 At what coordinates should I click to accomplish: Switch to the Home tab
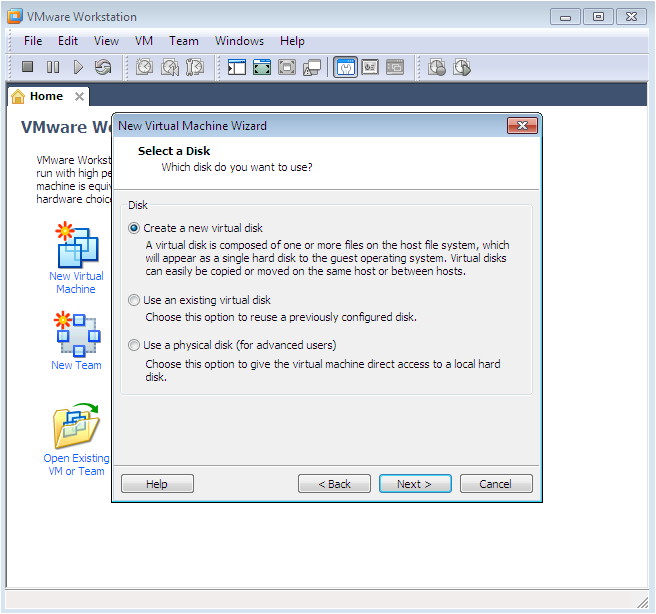tap(46, 96)
